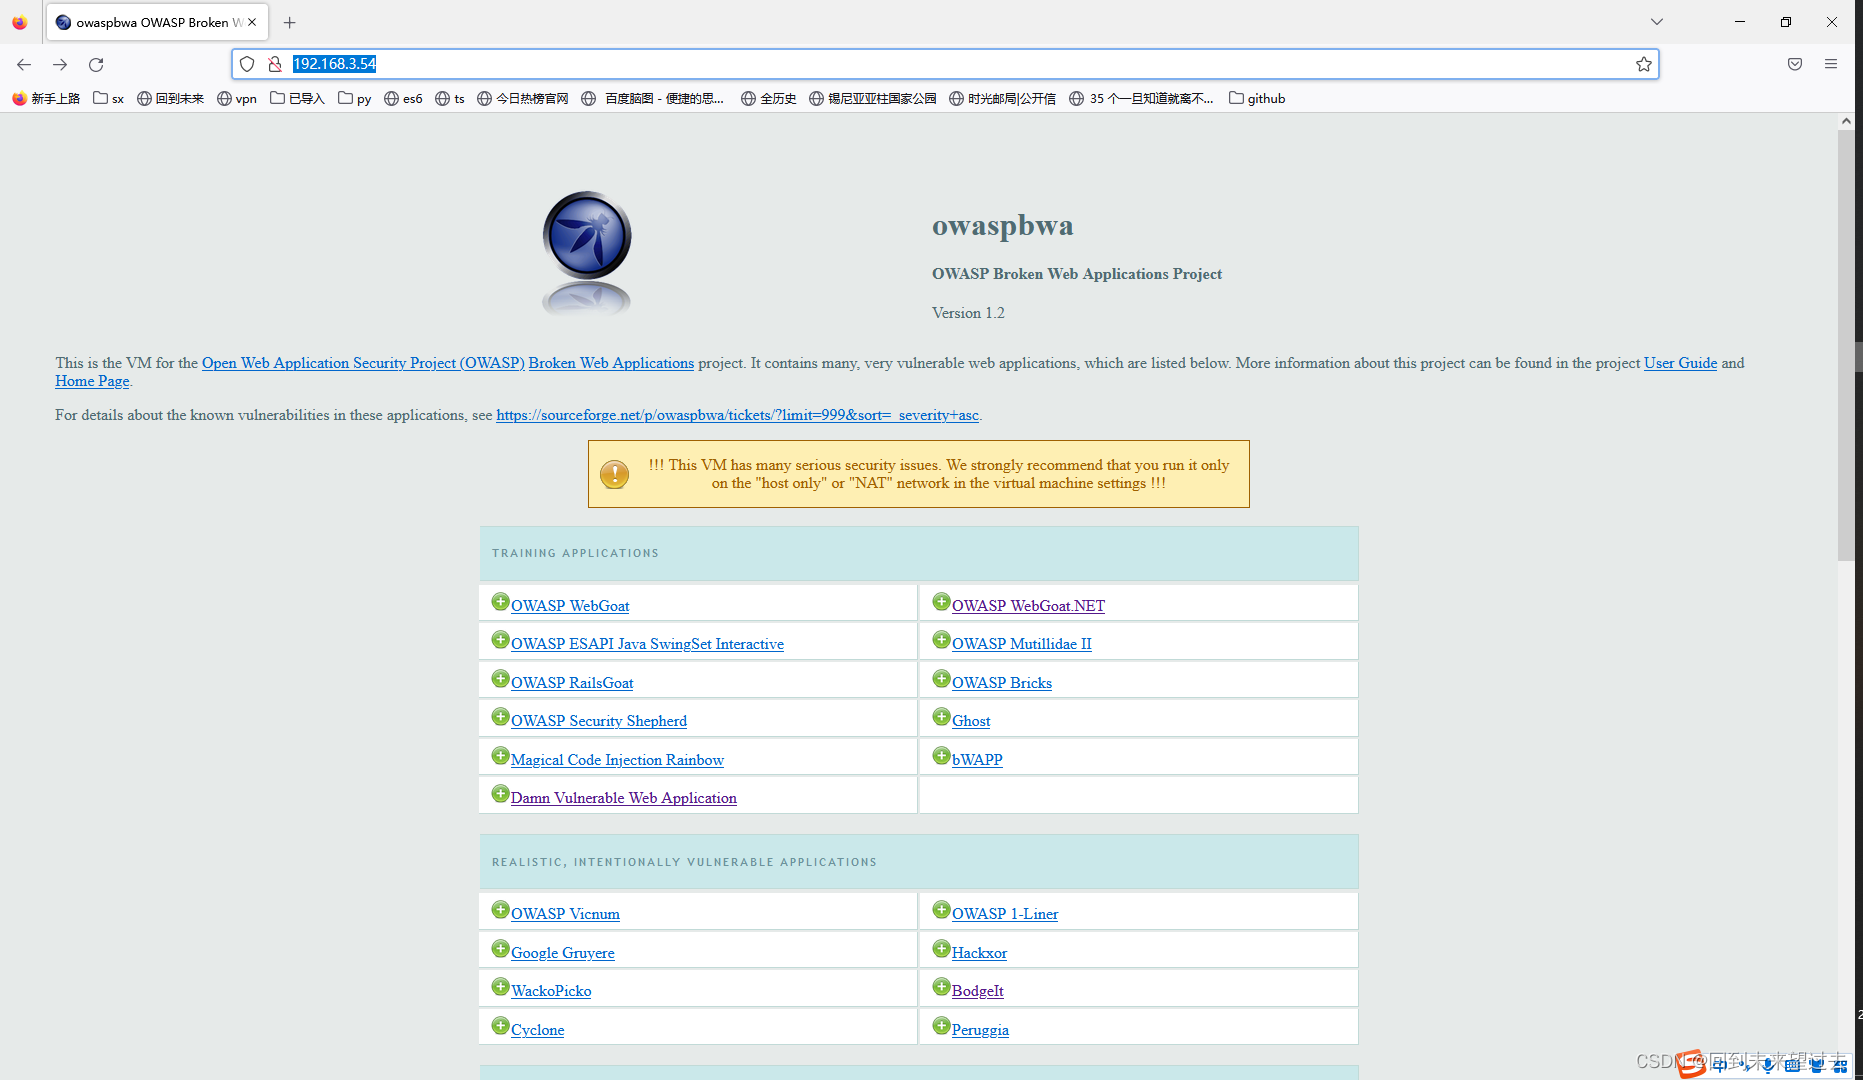
Task: Expand the bWAPP entry
Action: tap(941, 755)
